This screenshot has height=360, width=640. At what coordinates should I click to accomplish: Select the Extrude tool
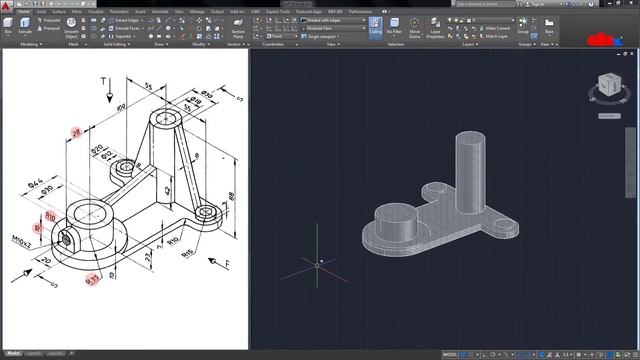point(25,26)
